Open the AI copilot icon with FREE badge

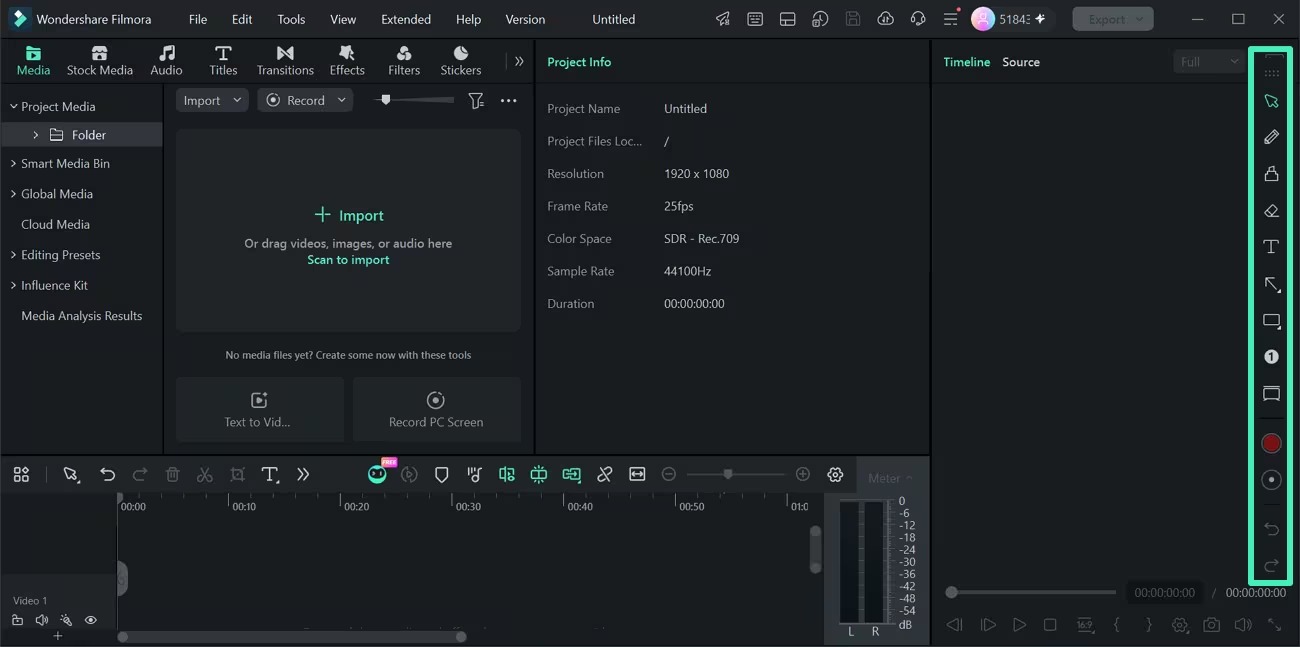click(378, 474)
